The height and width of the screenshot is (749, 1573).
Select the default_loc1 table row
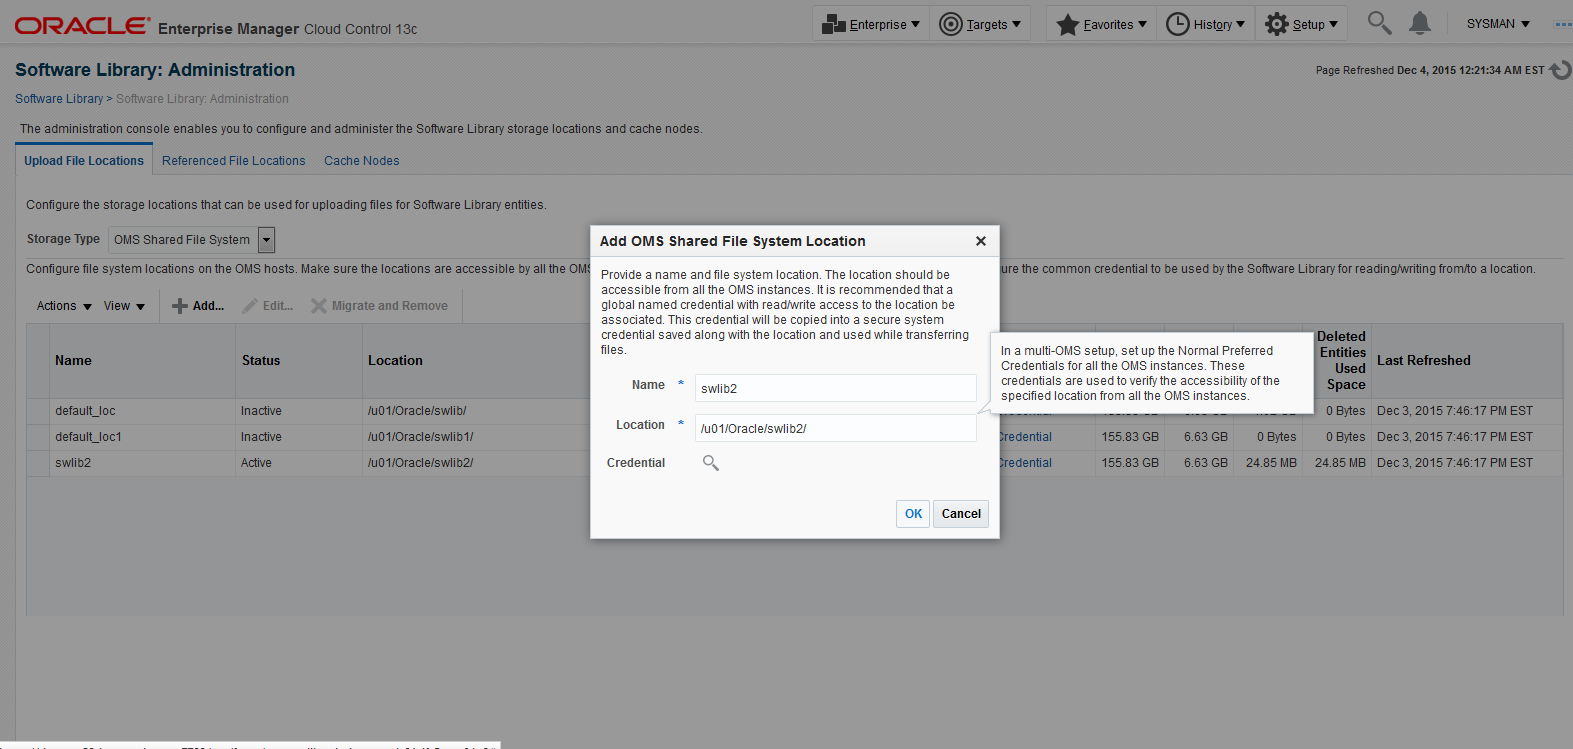coord(794,437)
